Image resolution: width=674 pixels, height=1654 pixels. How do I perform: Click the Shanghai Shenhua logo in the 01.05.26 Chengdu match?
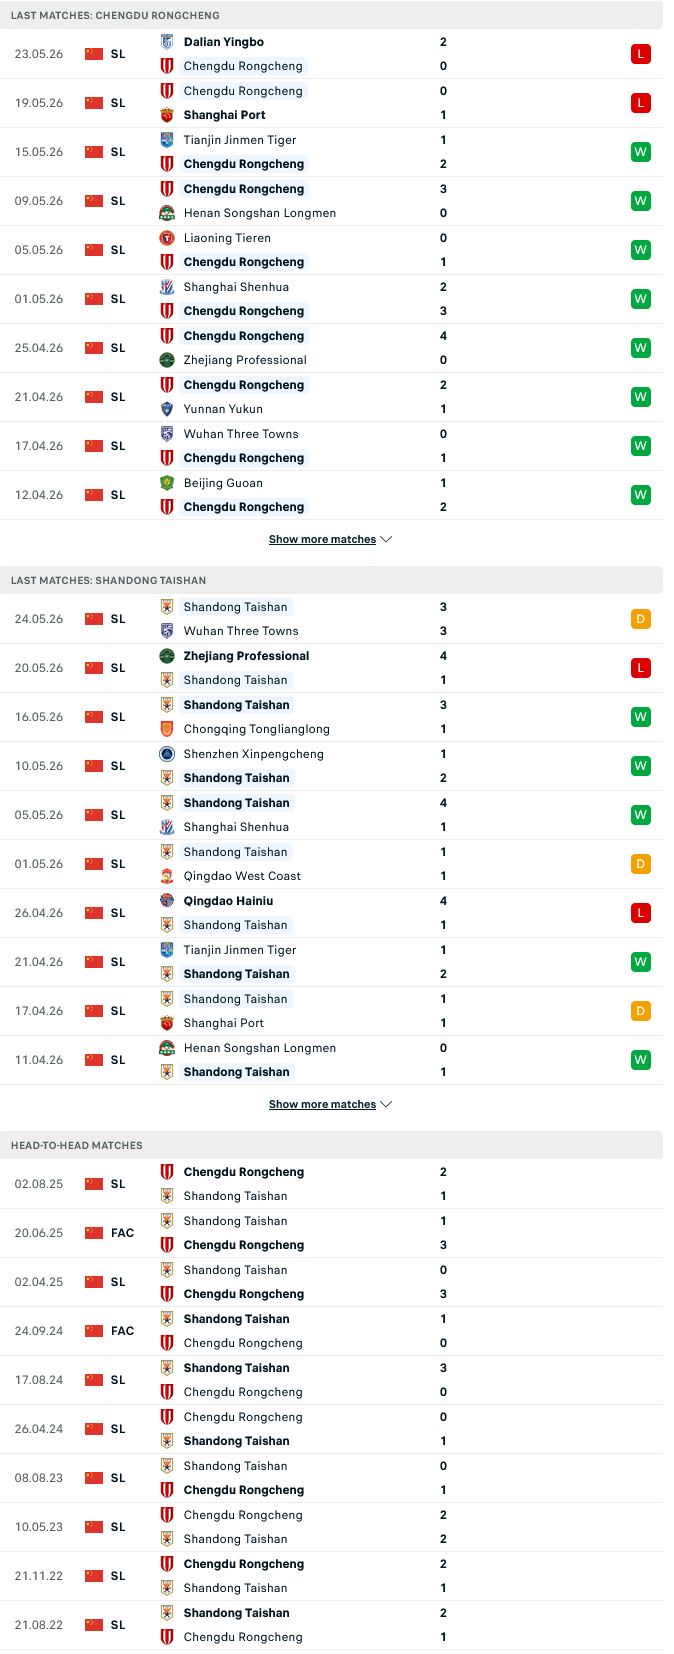click(167, 287)
